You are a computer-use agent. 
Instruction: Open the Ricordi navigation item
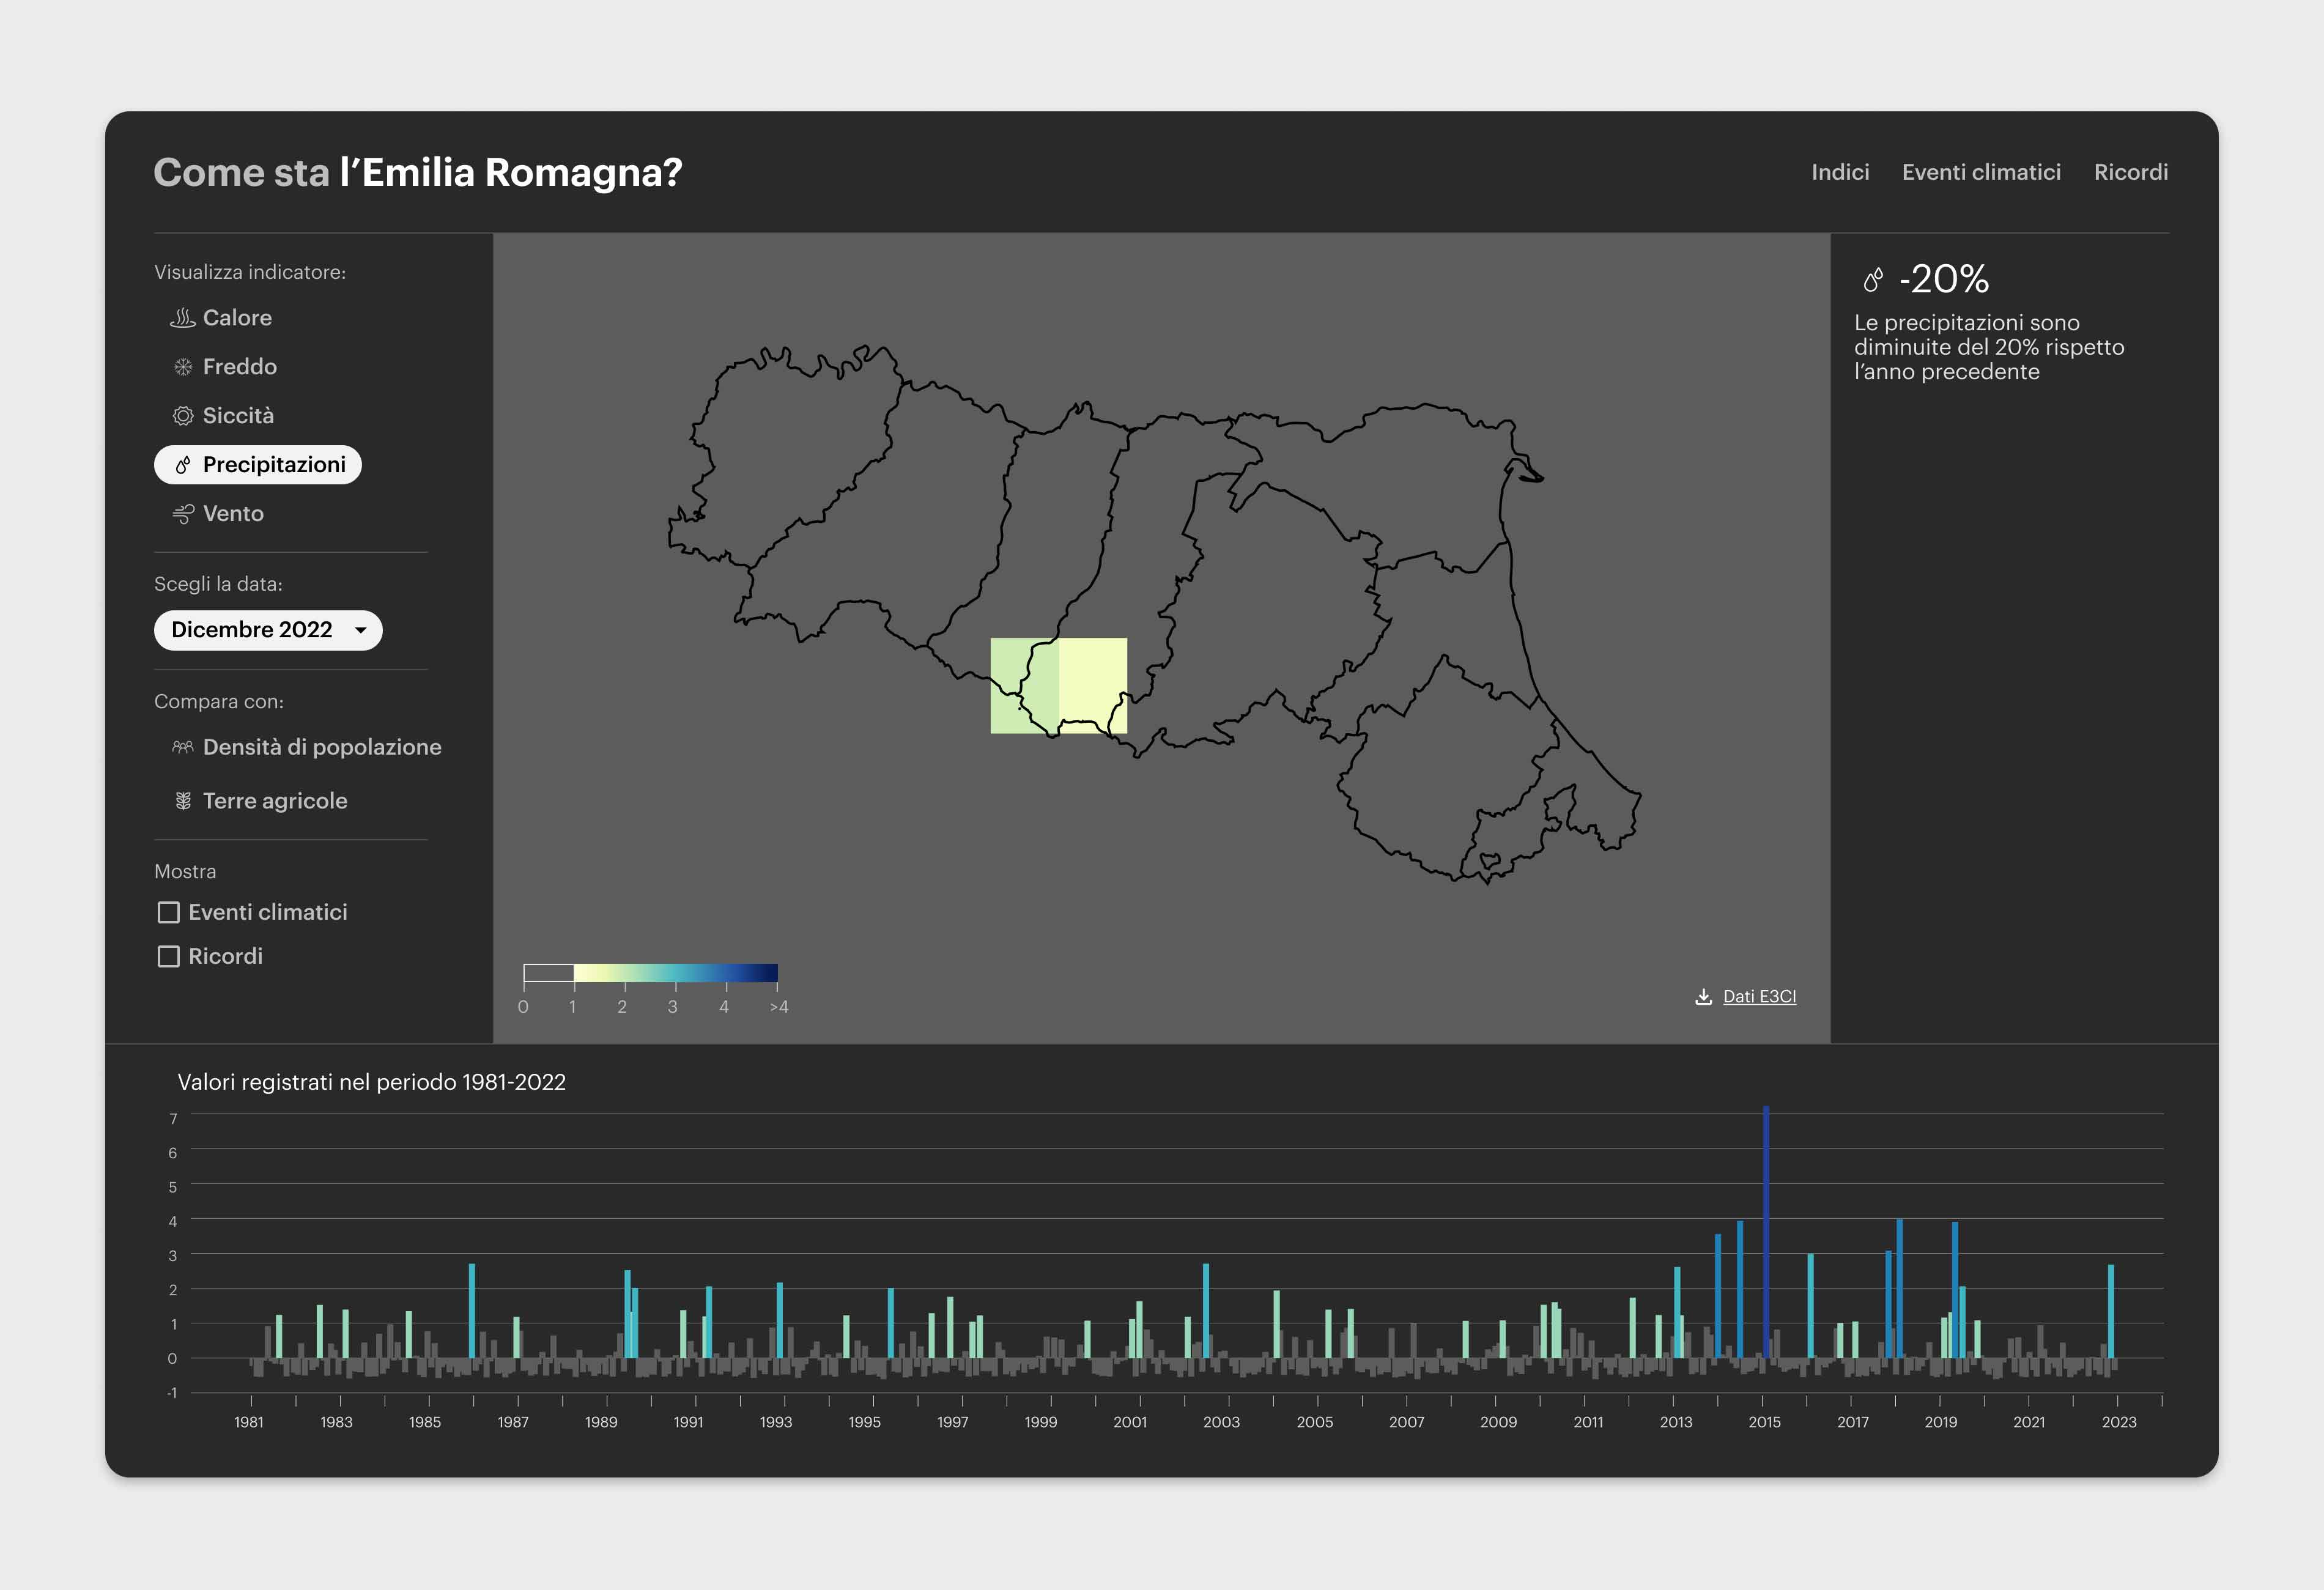2130,171
